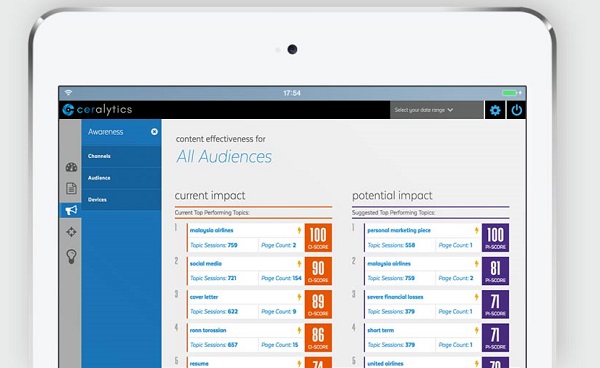Click lightning icon on ronn torossian topic
Viewport: 600px width, 368px height.
pos(299,330)
